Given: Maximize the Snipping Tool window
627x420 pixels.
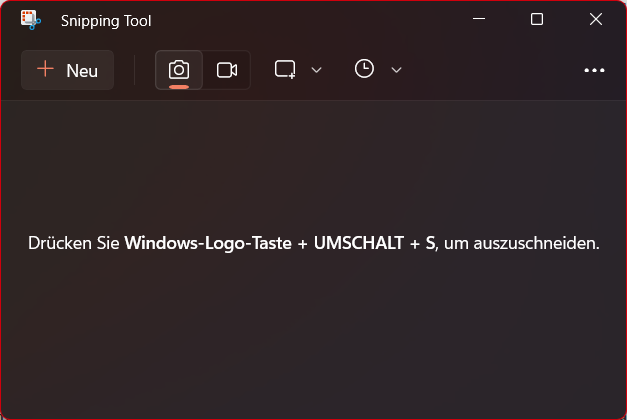Looking at the screenshot, I should coord(537,19).
